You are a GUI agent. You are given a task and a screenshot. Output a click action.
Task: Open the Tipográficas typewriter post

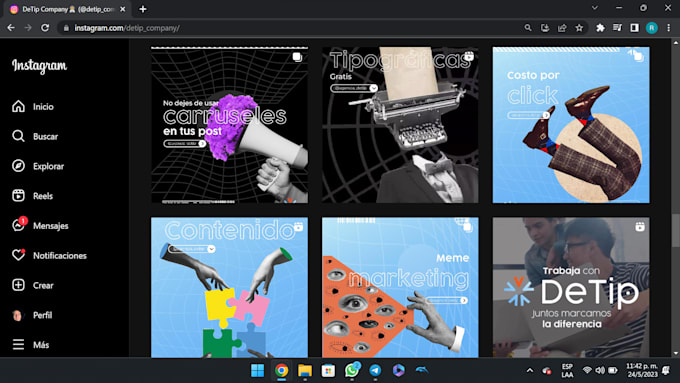[x=400, y=125]
